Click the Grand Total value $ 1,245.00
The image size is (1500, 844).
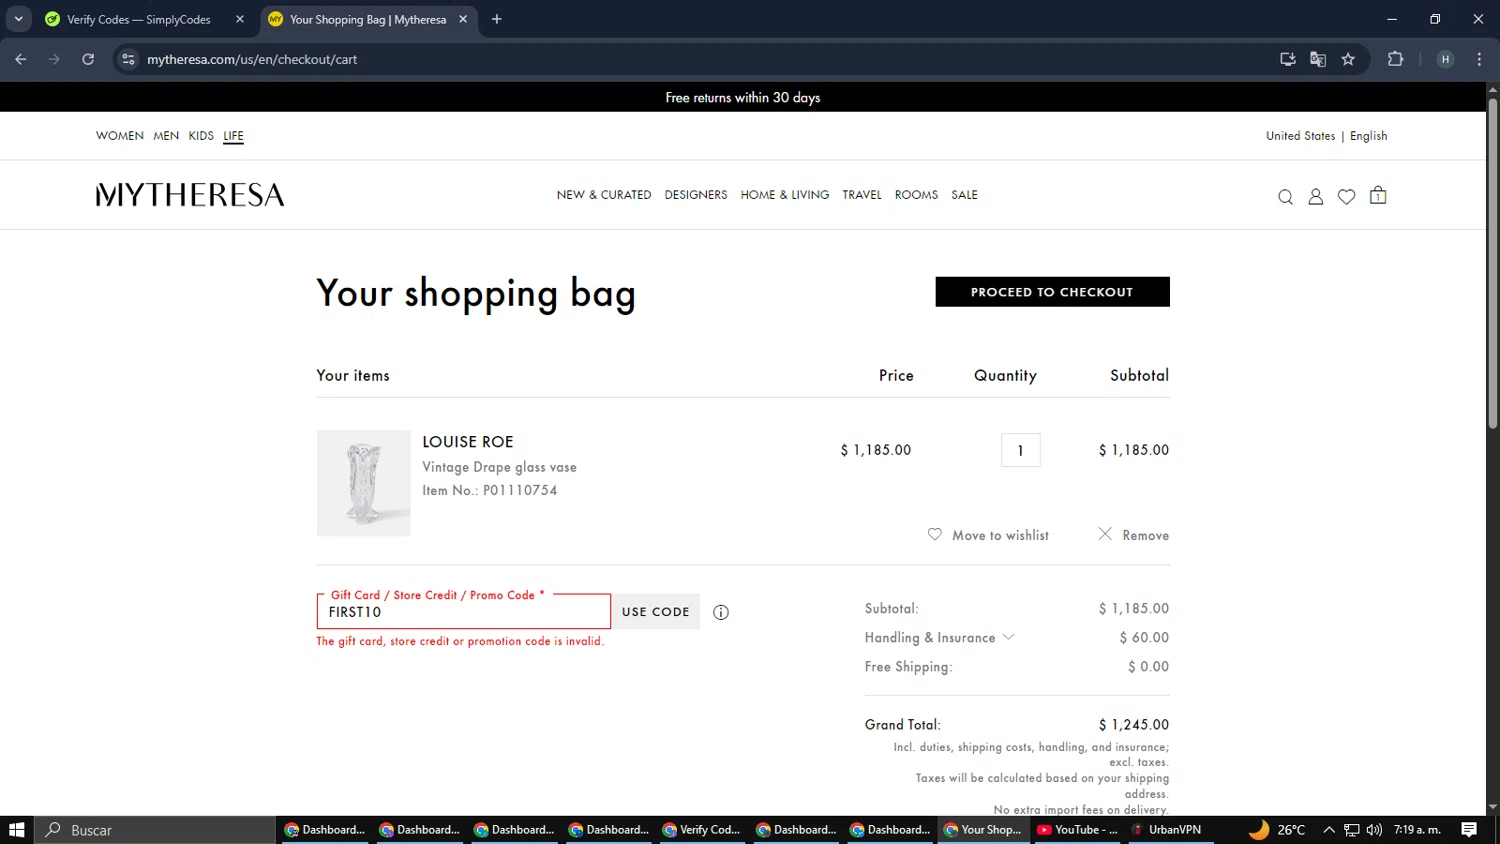[x=1134, y=725]
